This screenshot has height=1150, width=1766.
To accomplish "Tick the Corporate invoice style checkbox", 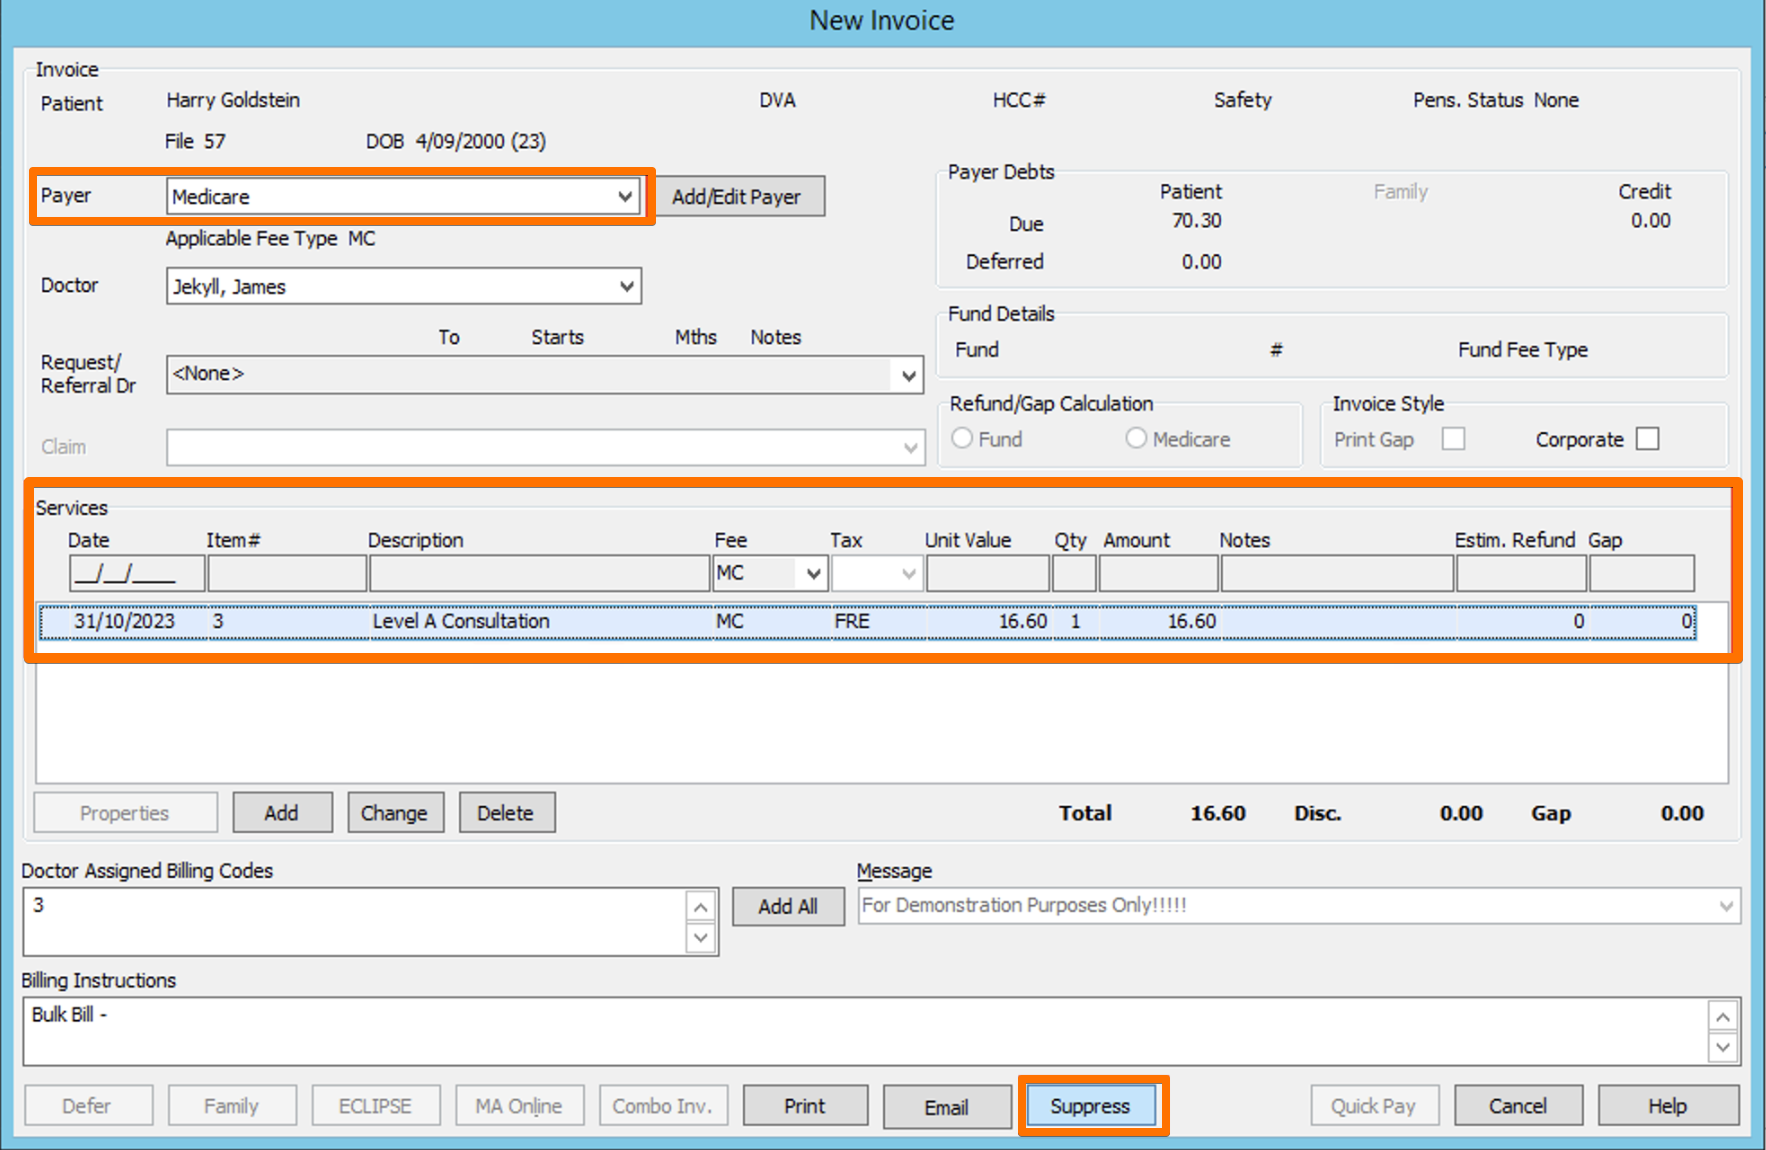I will coord(1648,439).
